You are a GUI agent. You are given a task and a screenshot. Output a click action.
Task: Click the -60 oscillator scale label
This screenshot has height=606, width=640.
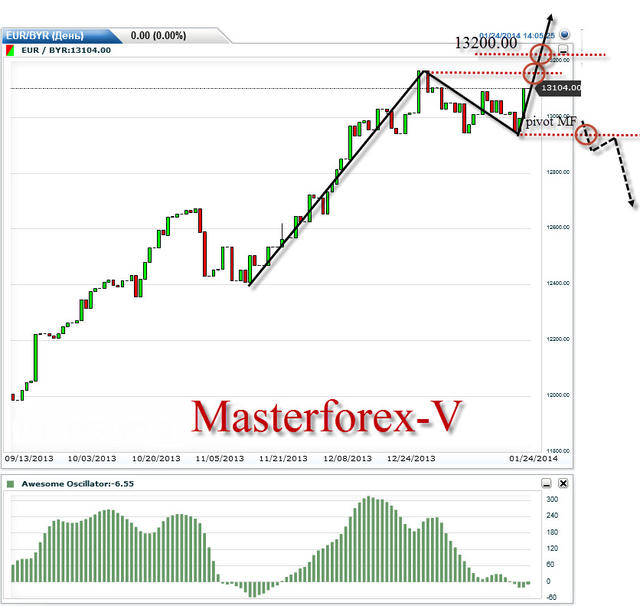[x=551, y=597]
